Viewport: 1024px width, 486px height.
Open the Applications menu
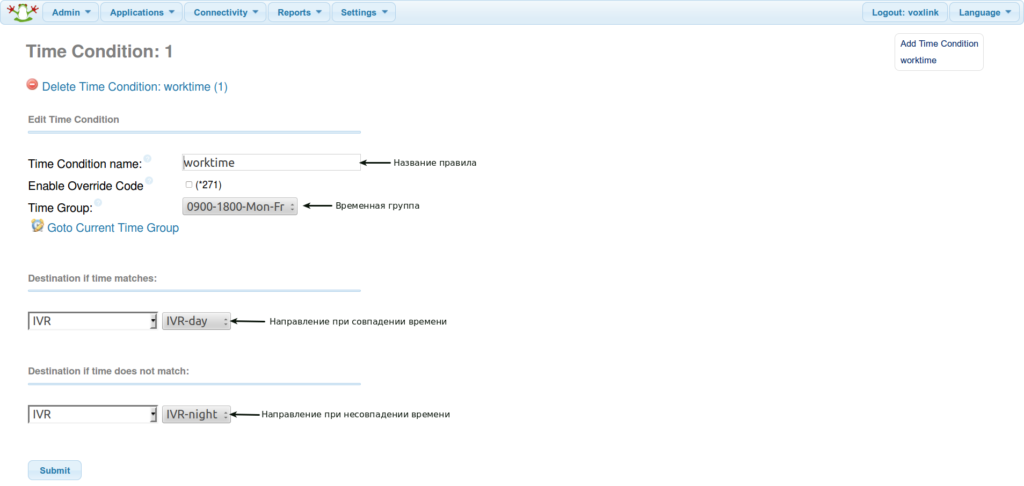pos(142,12)
